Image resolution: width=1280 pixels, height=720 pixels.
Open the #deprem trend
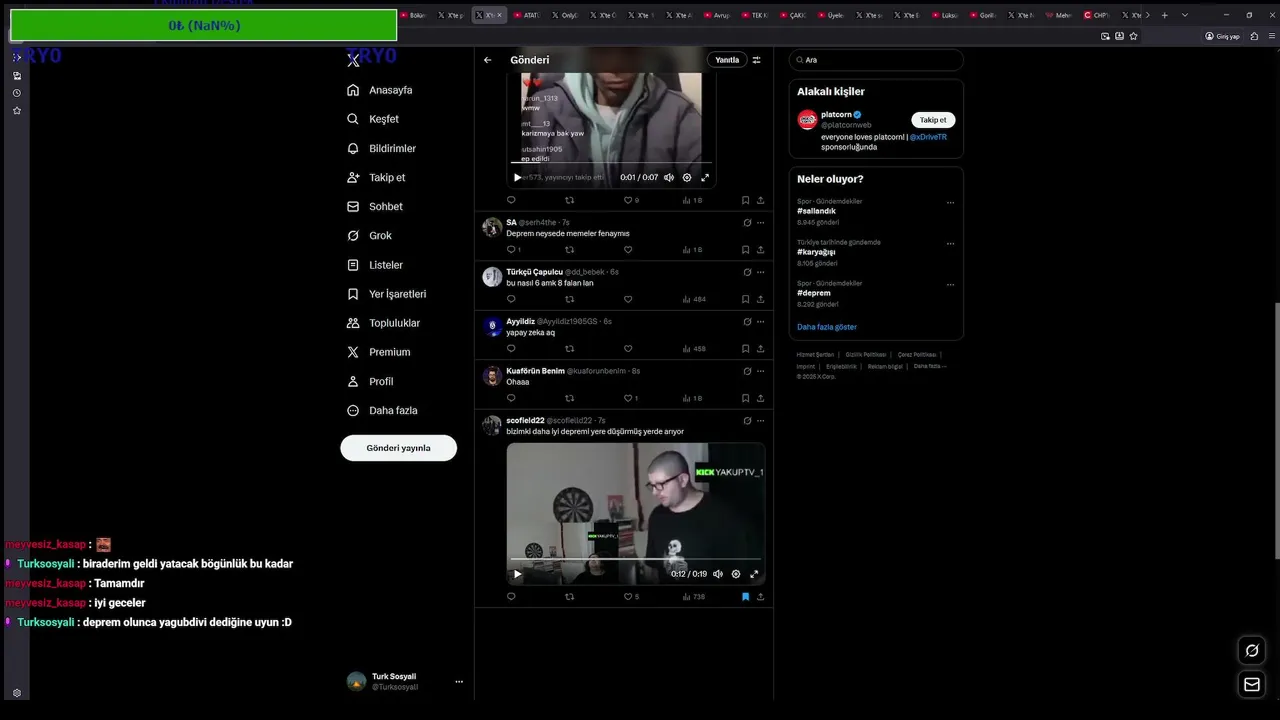pos(814,293)
